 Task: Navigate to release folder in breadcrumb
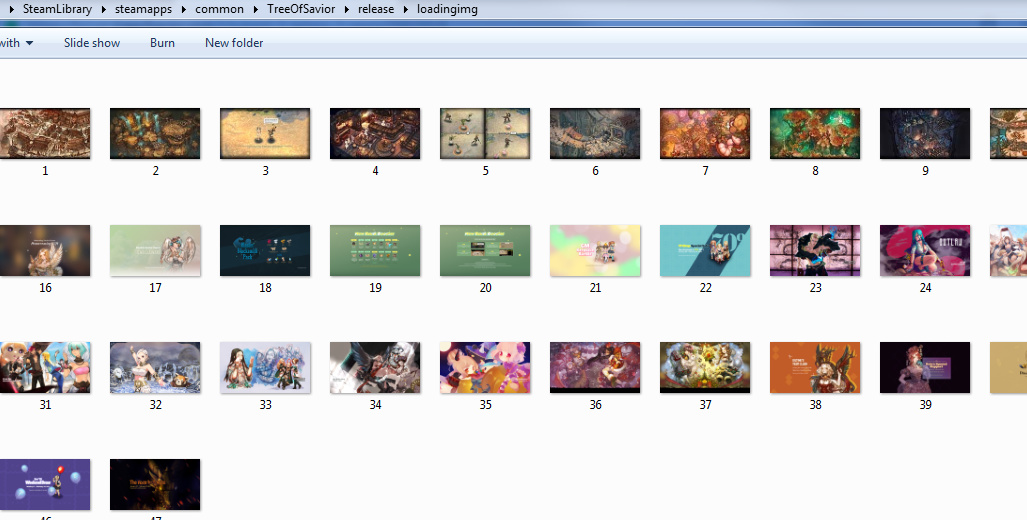coord(376,9)
